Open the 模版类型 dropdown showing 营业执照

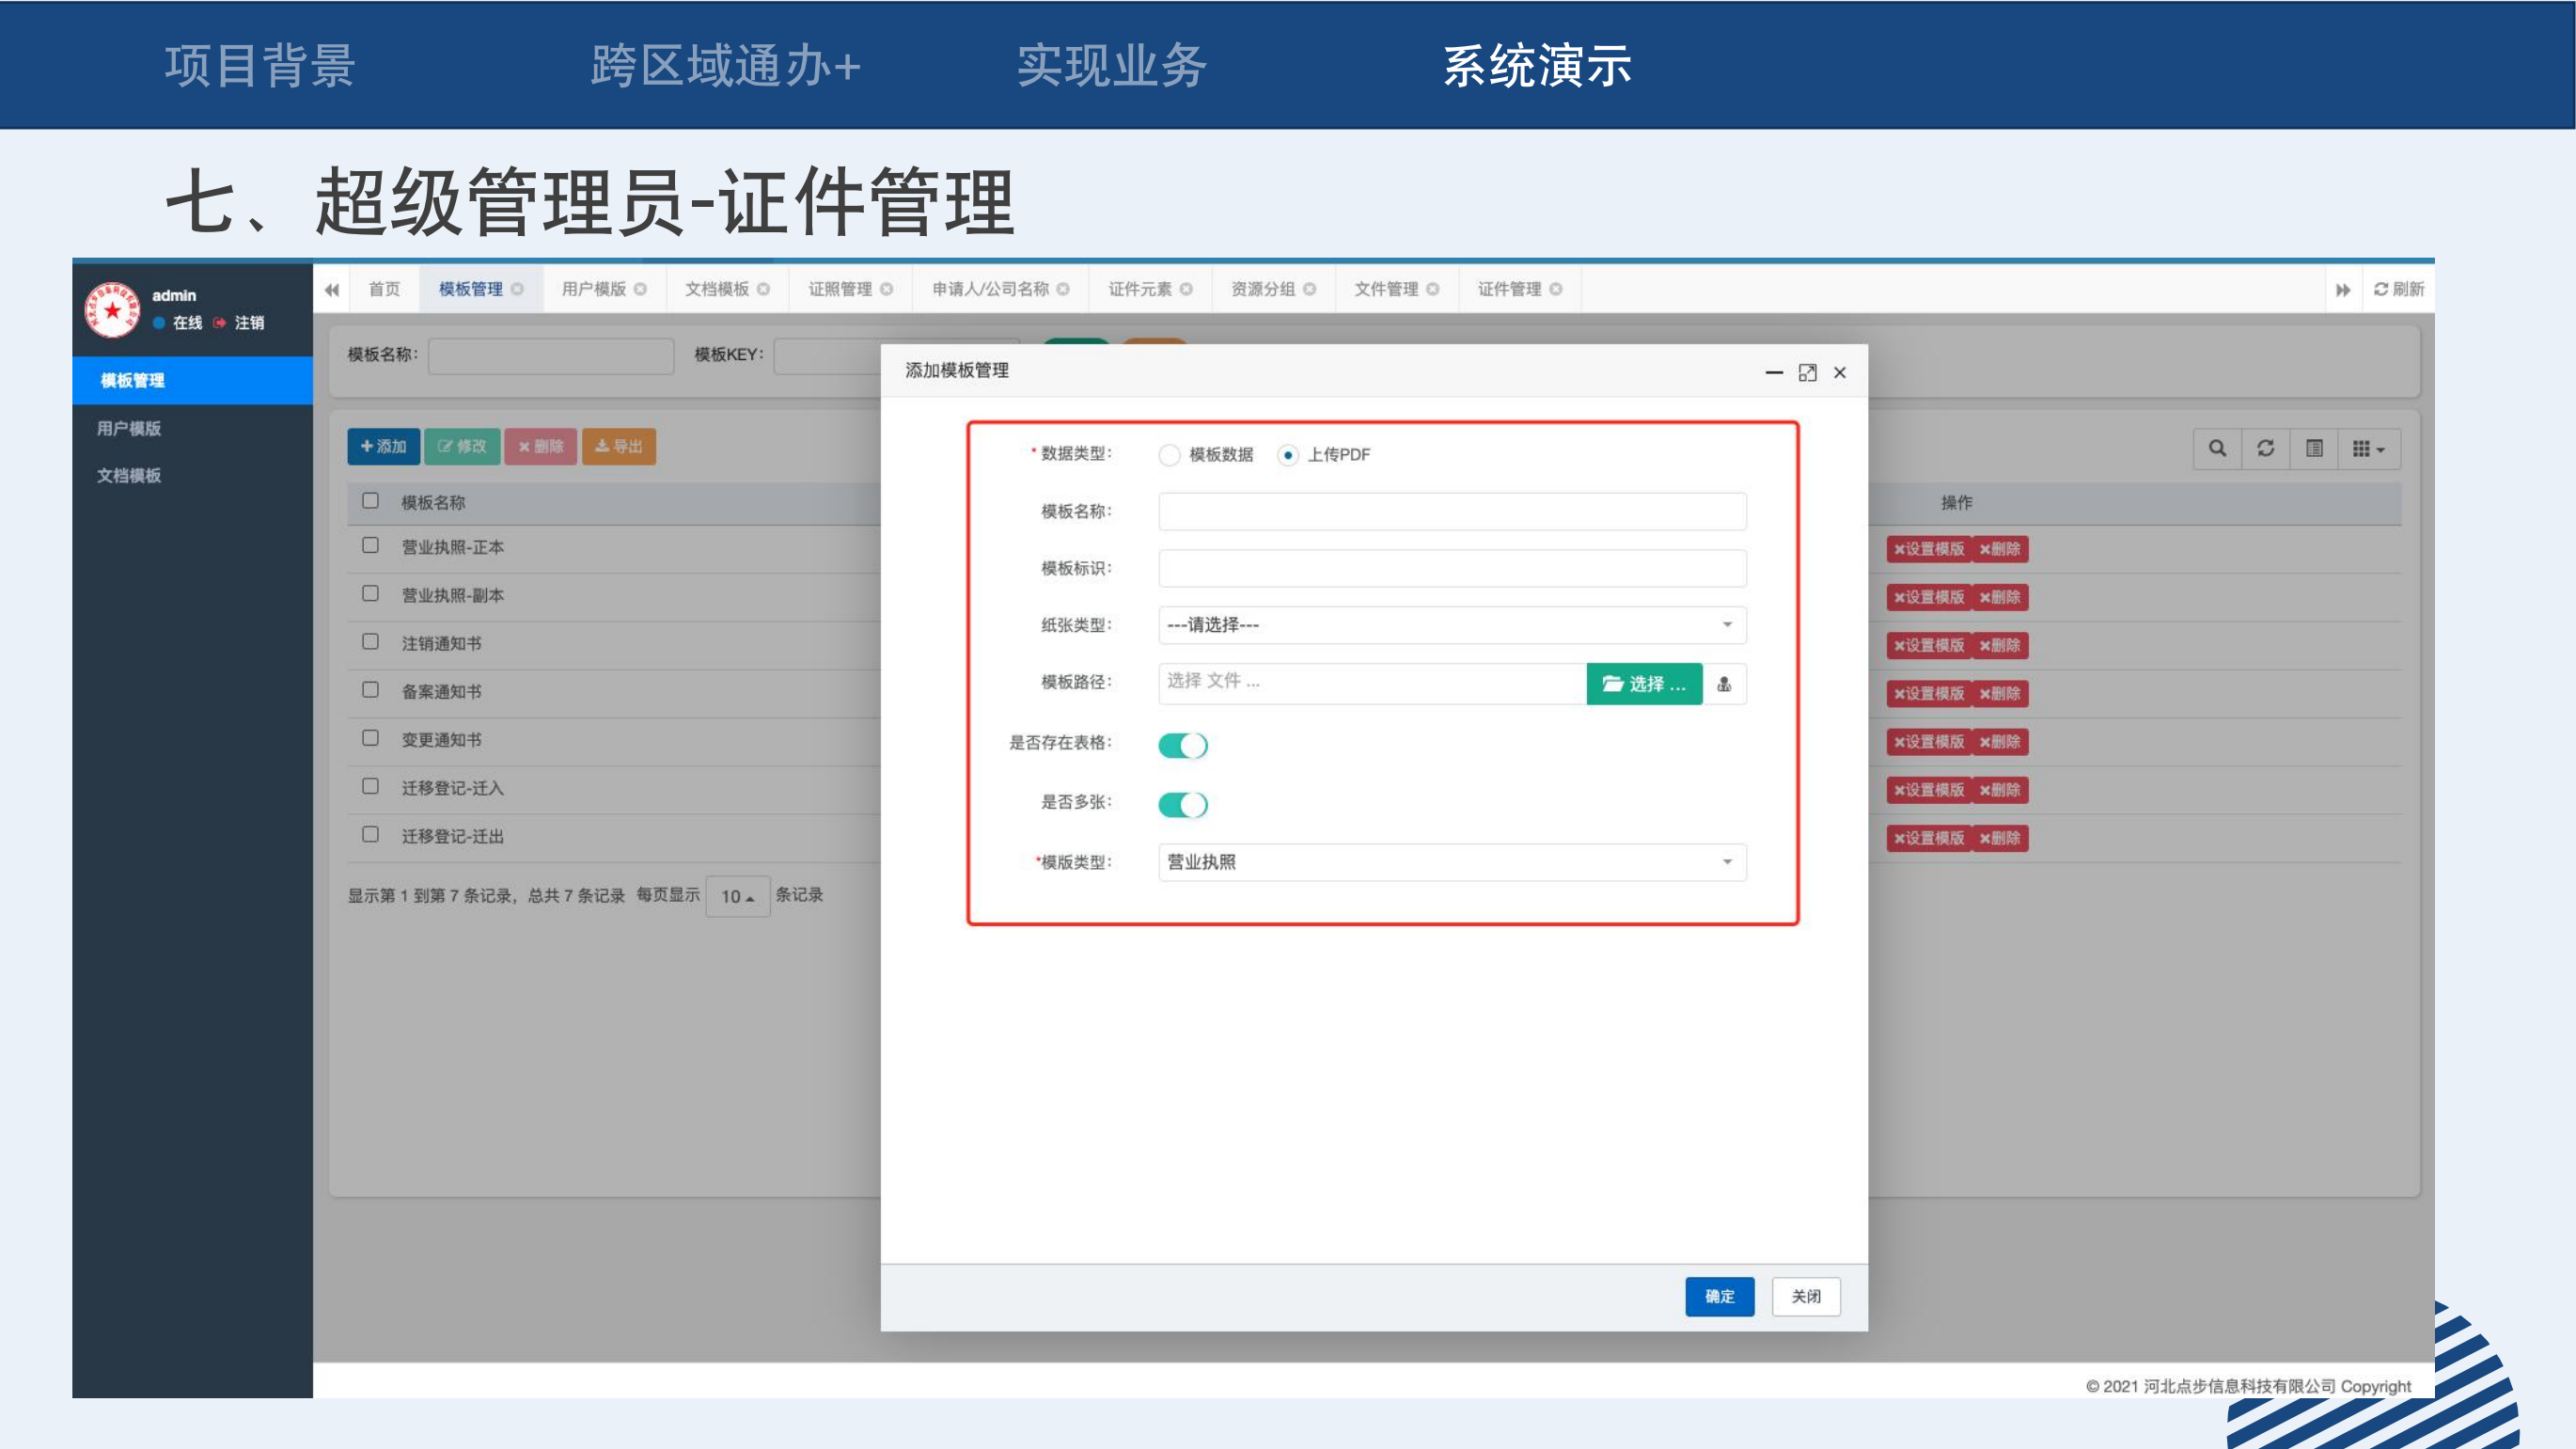click(1451, 862)
